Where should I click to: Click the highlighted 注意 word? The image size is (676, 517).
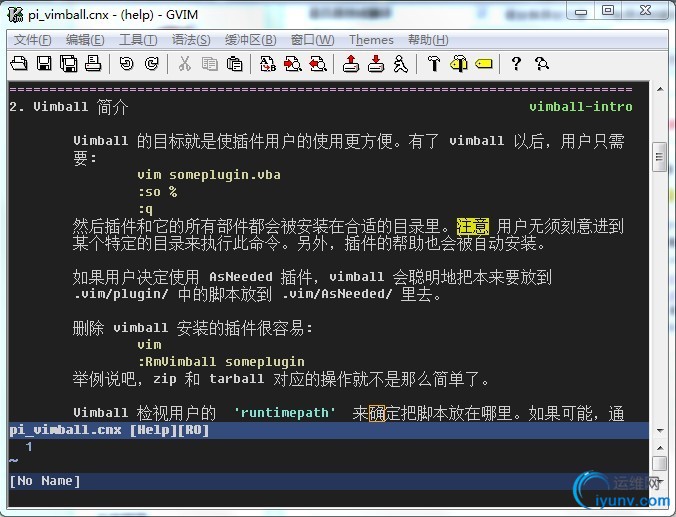click(473, 226)
